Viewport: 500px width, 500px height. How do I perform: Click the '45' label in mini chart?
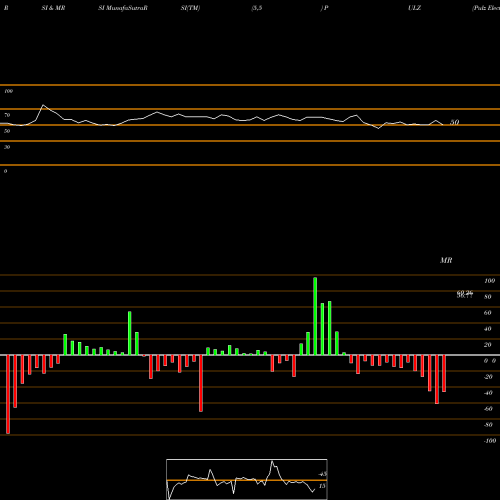[x=322, y=474]
